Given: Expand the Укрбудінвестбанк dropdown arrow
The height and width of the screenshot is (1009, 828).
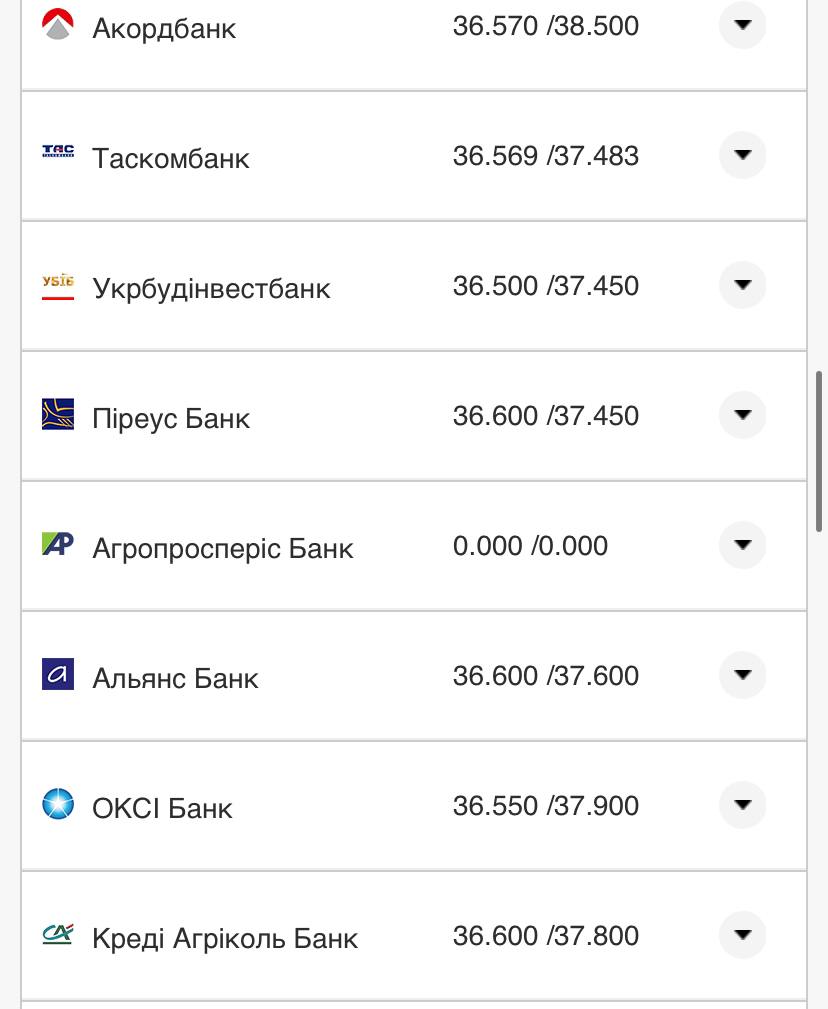Looking at the screenshot, I should (742, 285).
